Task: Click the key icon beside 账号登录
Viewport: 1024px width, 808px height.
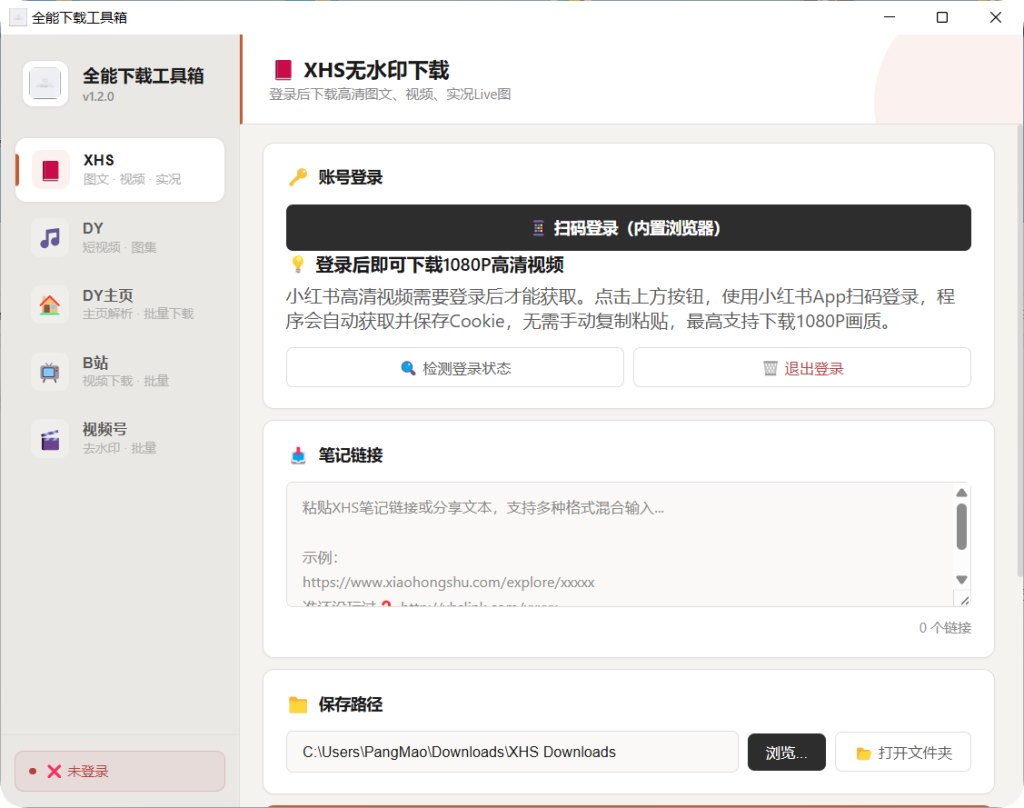Action: [x=298, y=177]
